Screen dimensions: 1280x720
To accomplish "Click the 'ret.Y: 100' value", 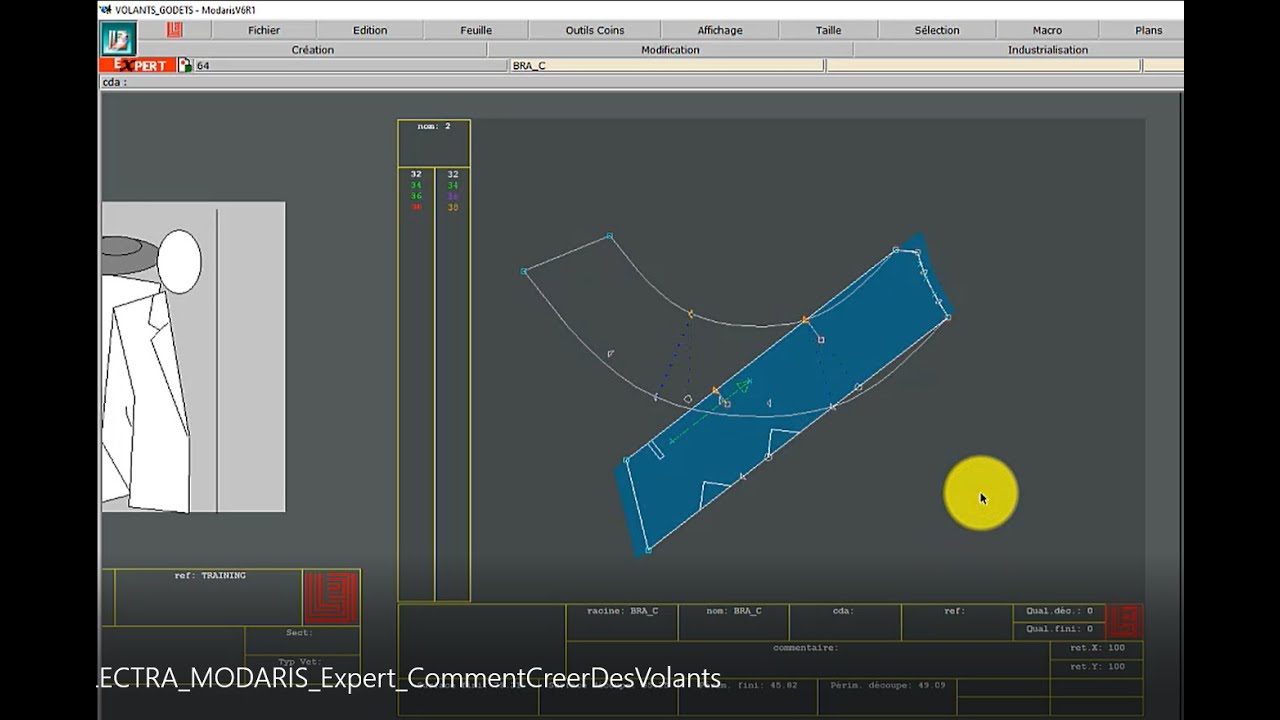I will pos(1097,666).
